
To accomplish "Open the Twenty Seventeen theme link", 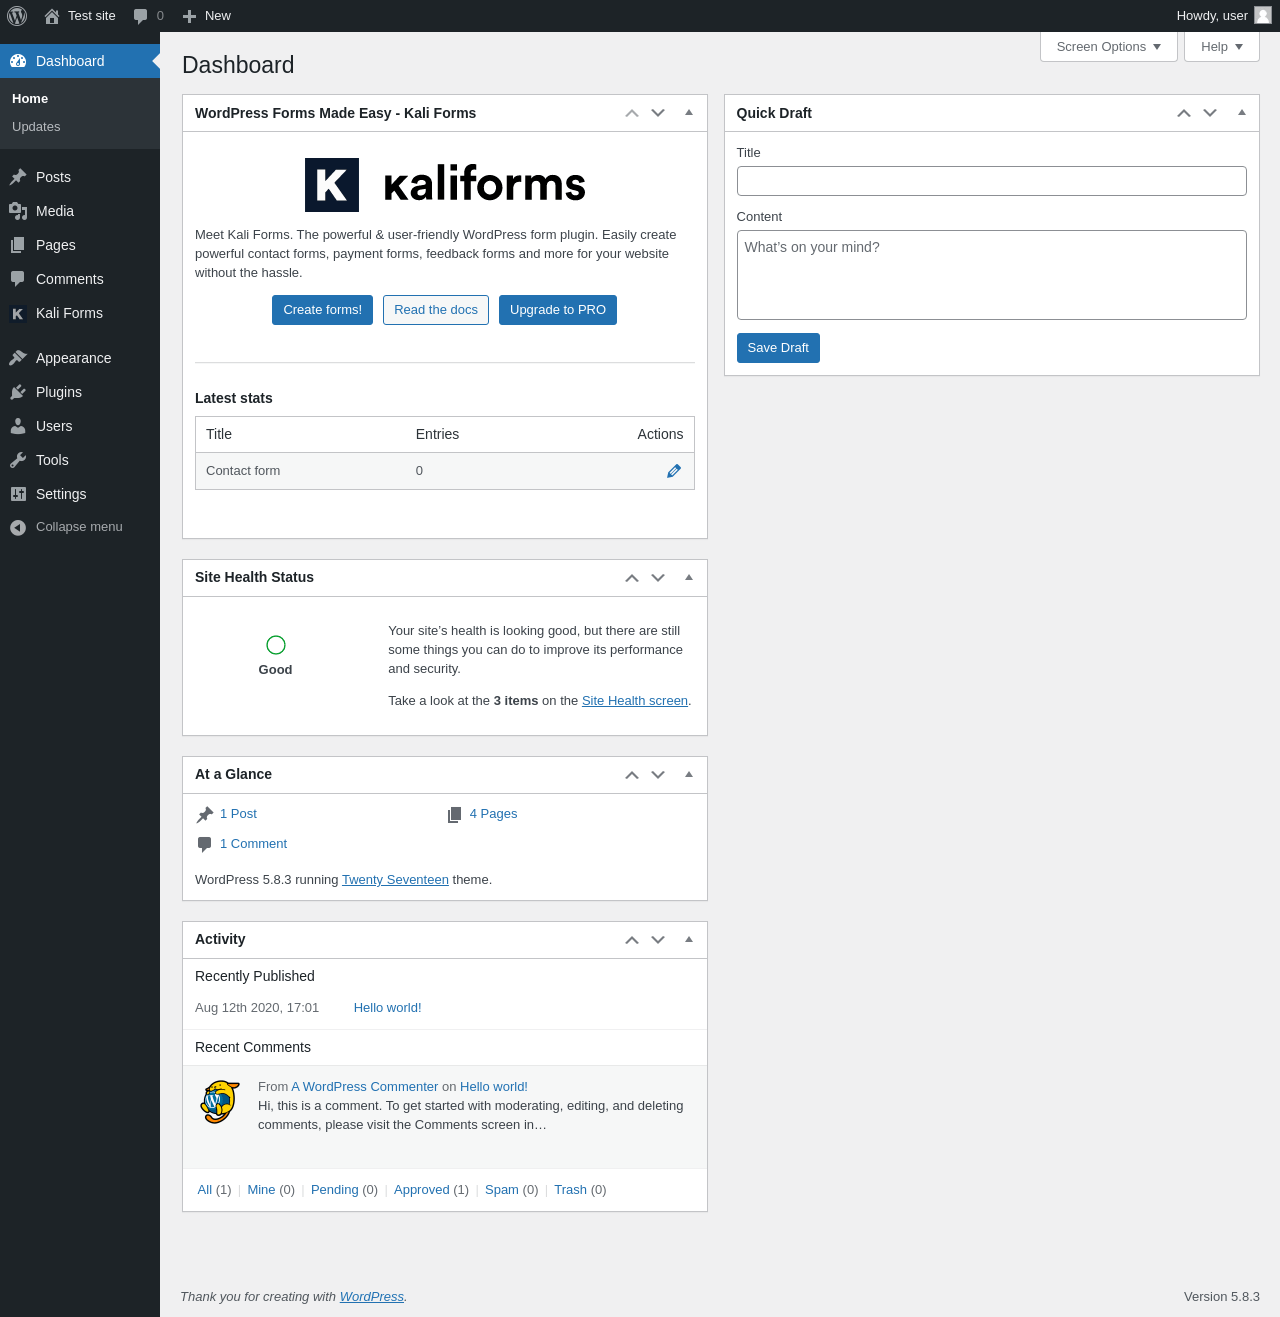I will point(395,880).
